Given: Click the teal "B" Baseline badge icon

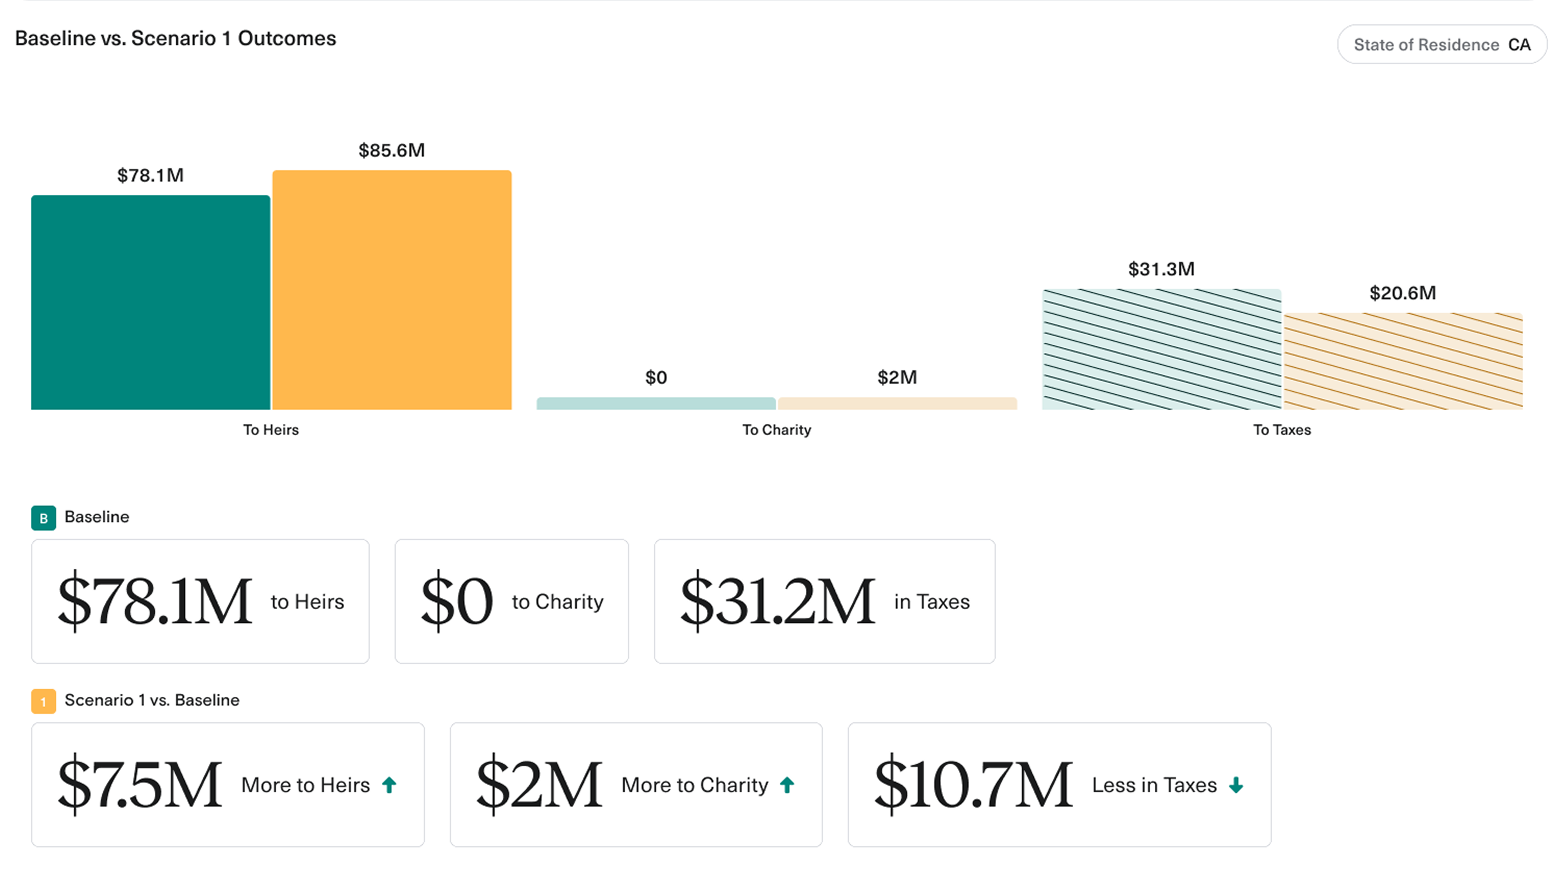Looking at the screenshot, I should (44, 517).
